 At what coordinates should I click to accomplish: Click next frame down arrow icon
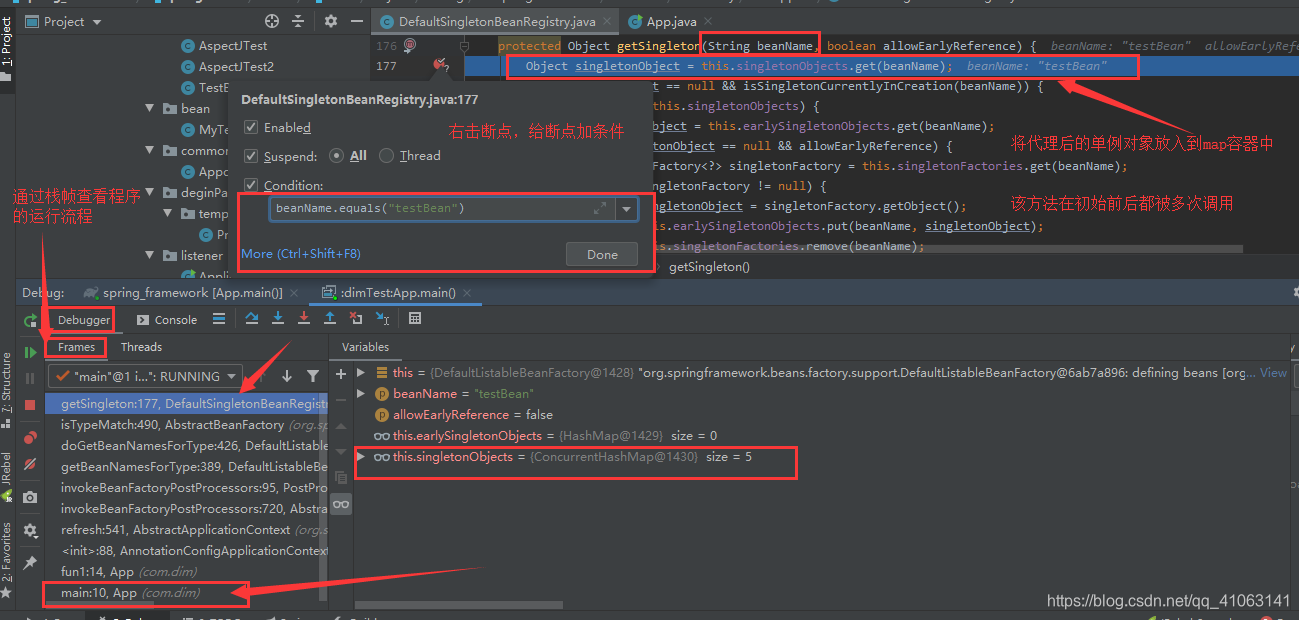point(287,376)
